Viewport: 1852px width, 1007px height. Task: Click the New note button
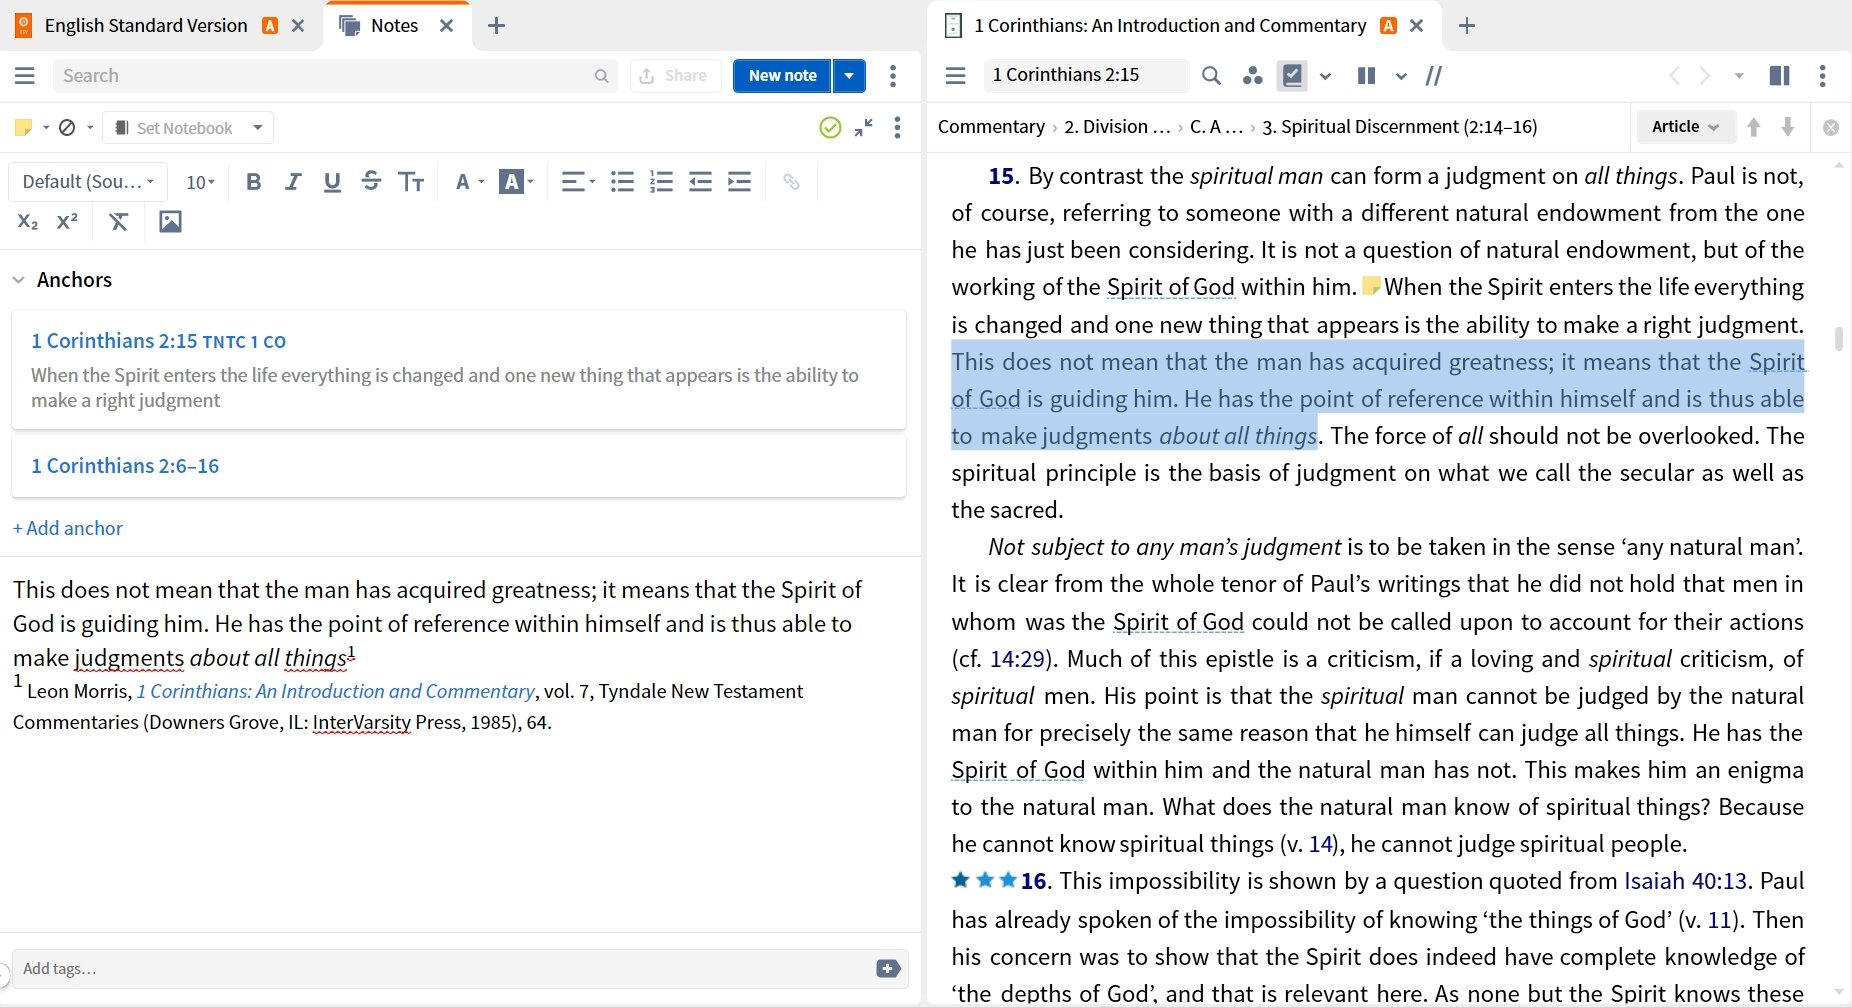click(782, 75)
